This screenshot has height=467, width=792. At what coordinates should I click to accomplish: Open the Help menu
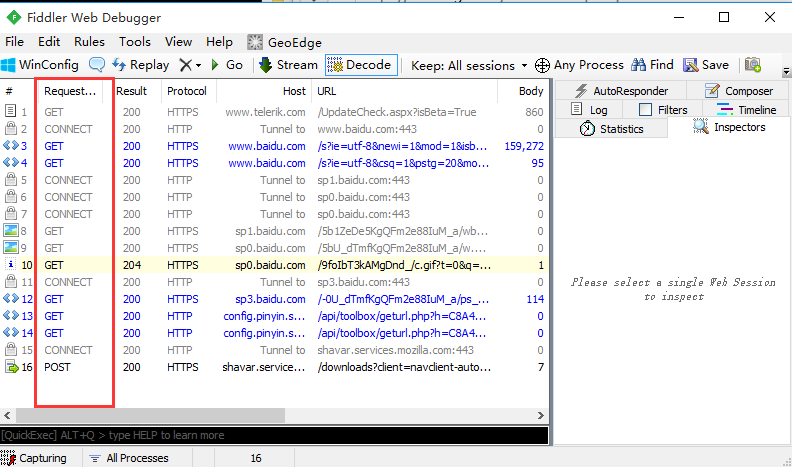pos(219,42)
